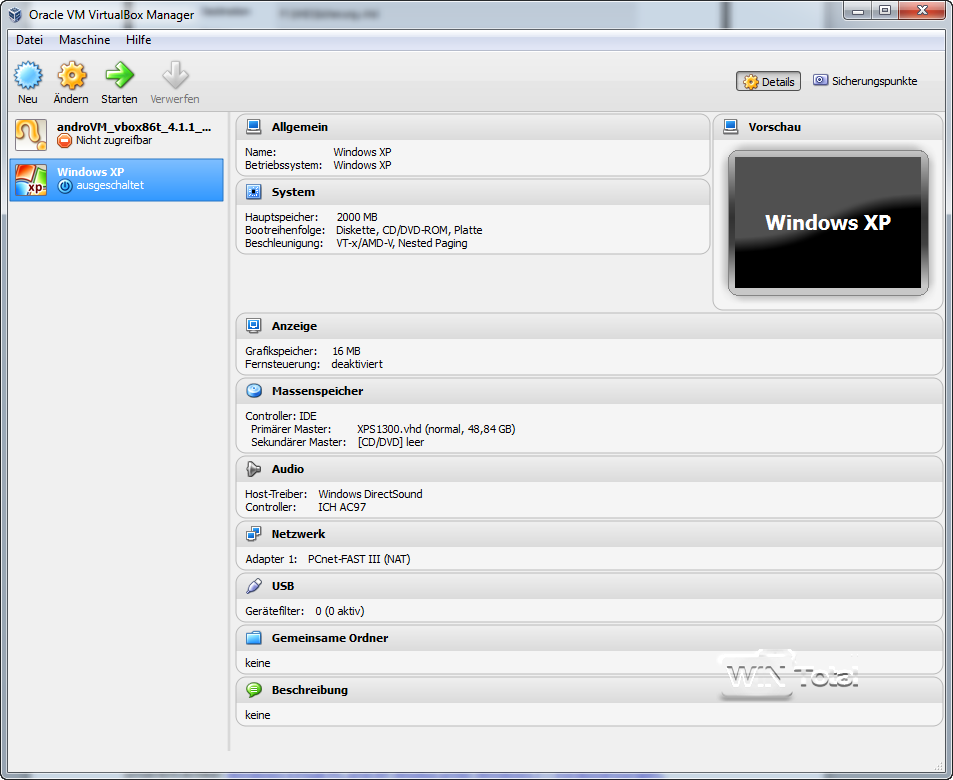Click the '2000 MB' Hauptspeicher value

pos(357,217)
